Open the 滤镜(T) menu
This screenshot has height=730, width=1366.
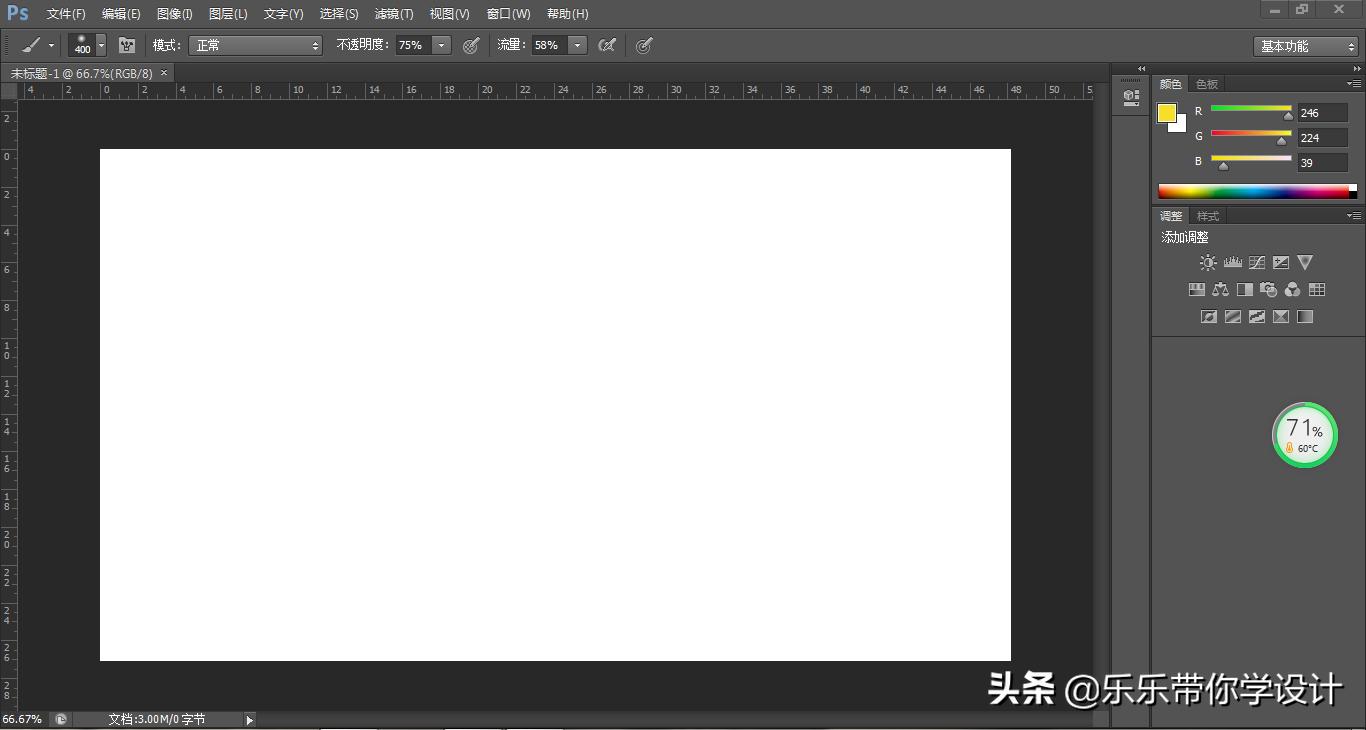tap(393, 14)
